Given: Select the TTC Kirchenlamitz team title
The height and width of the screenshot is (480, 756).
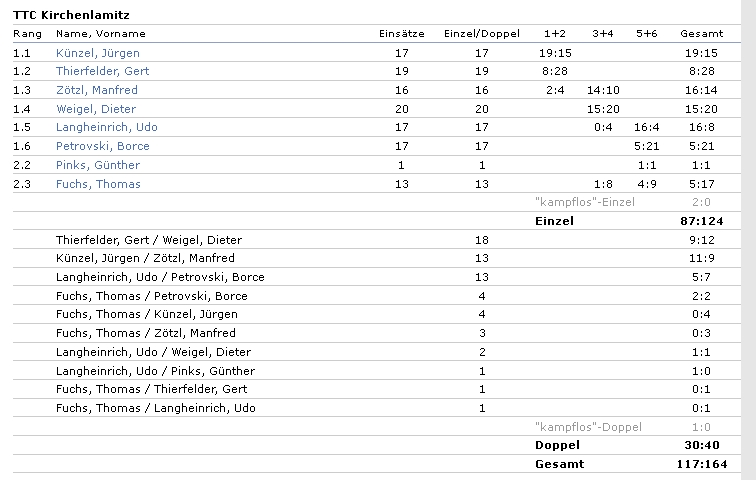Looking at the screenshot, I should click(71, 15).
